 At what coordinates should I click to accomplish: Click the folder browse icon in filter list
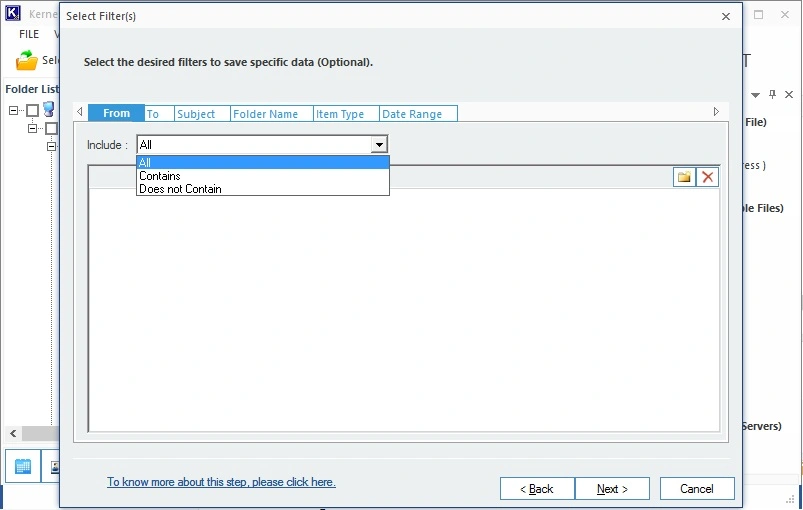click(684, 177)
